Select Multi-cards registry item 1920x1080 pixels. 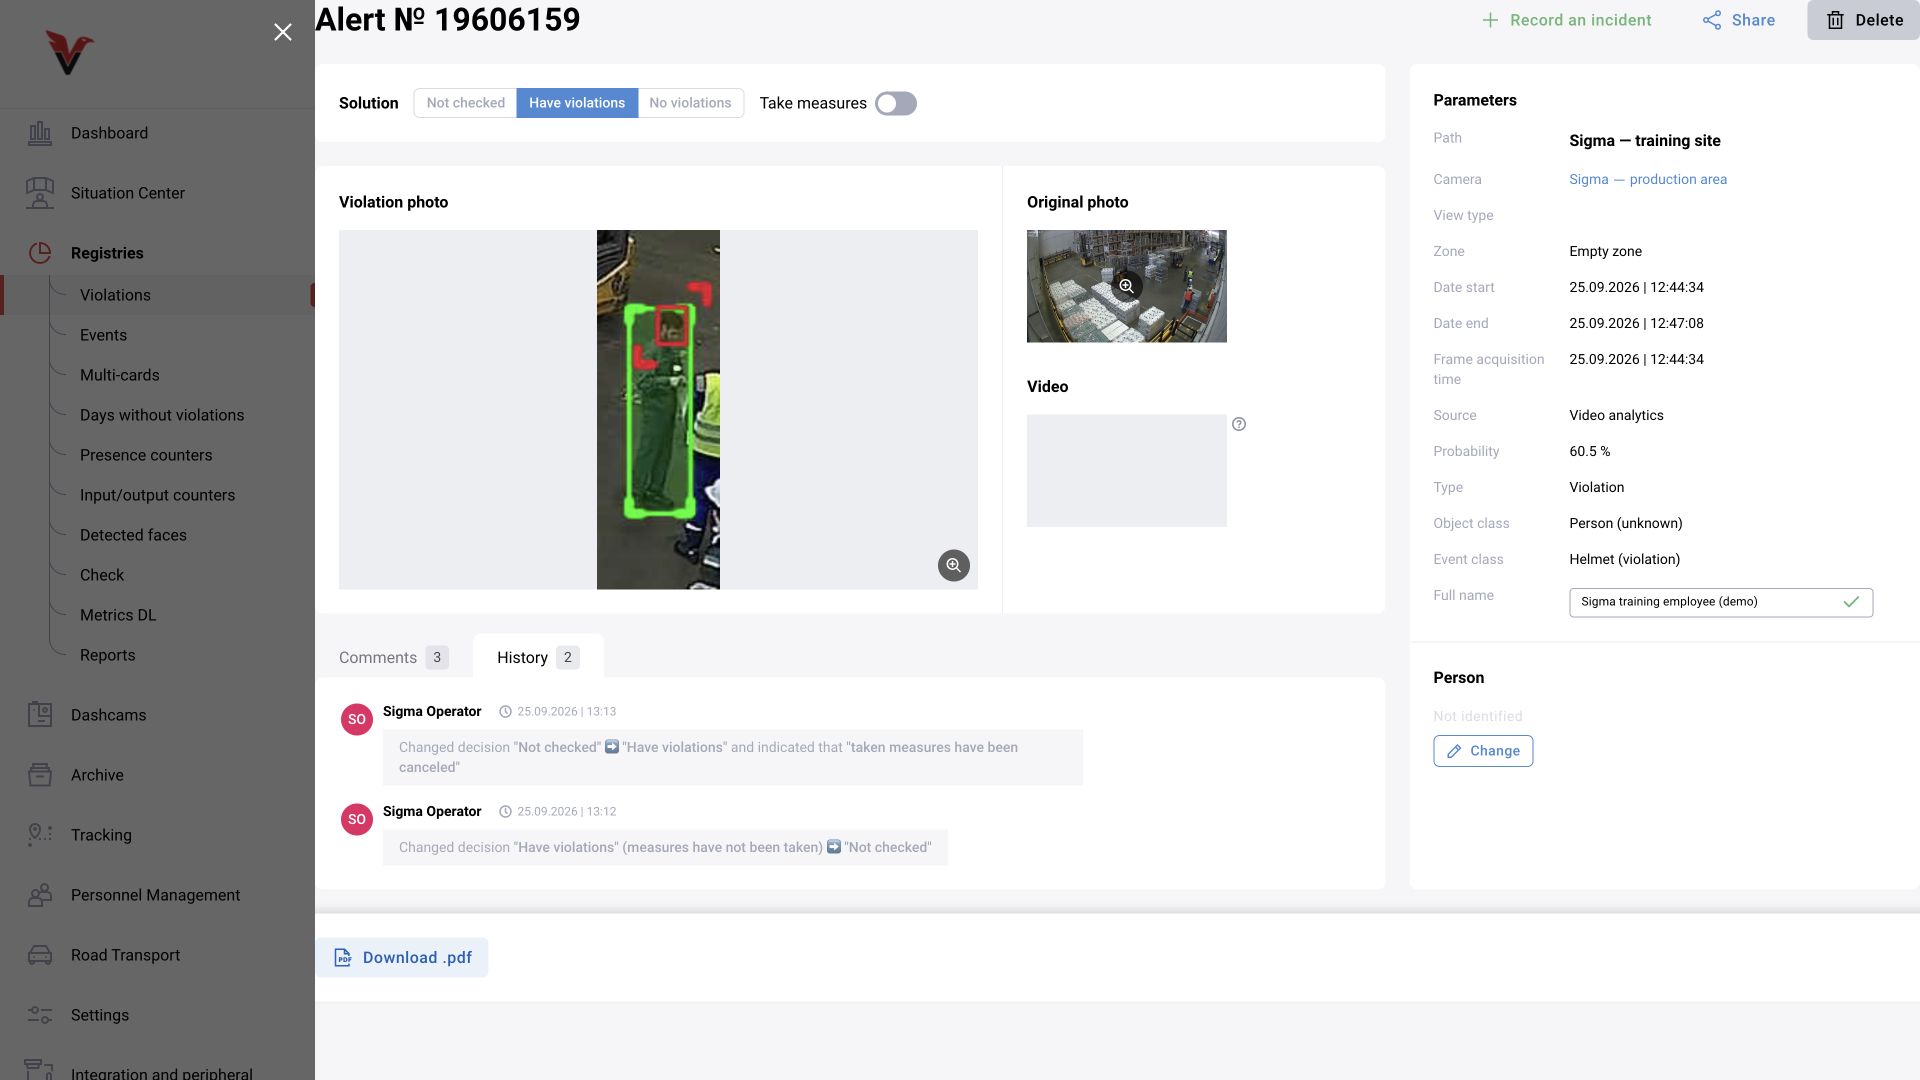120,375
